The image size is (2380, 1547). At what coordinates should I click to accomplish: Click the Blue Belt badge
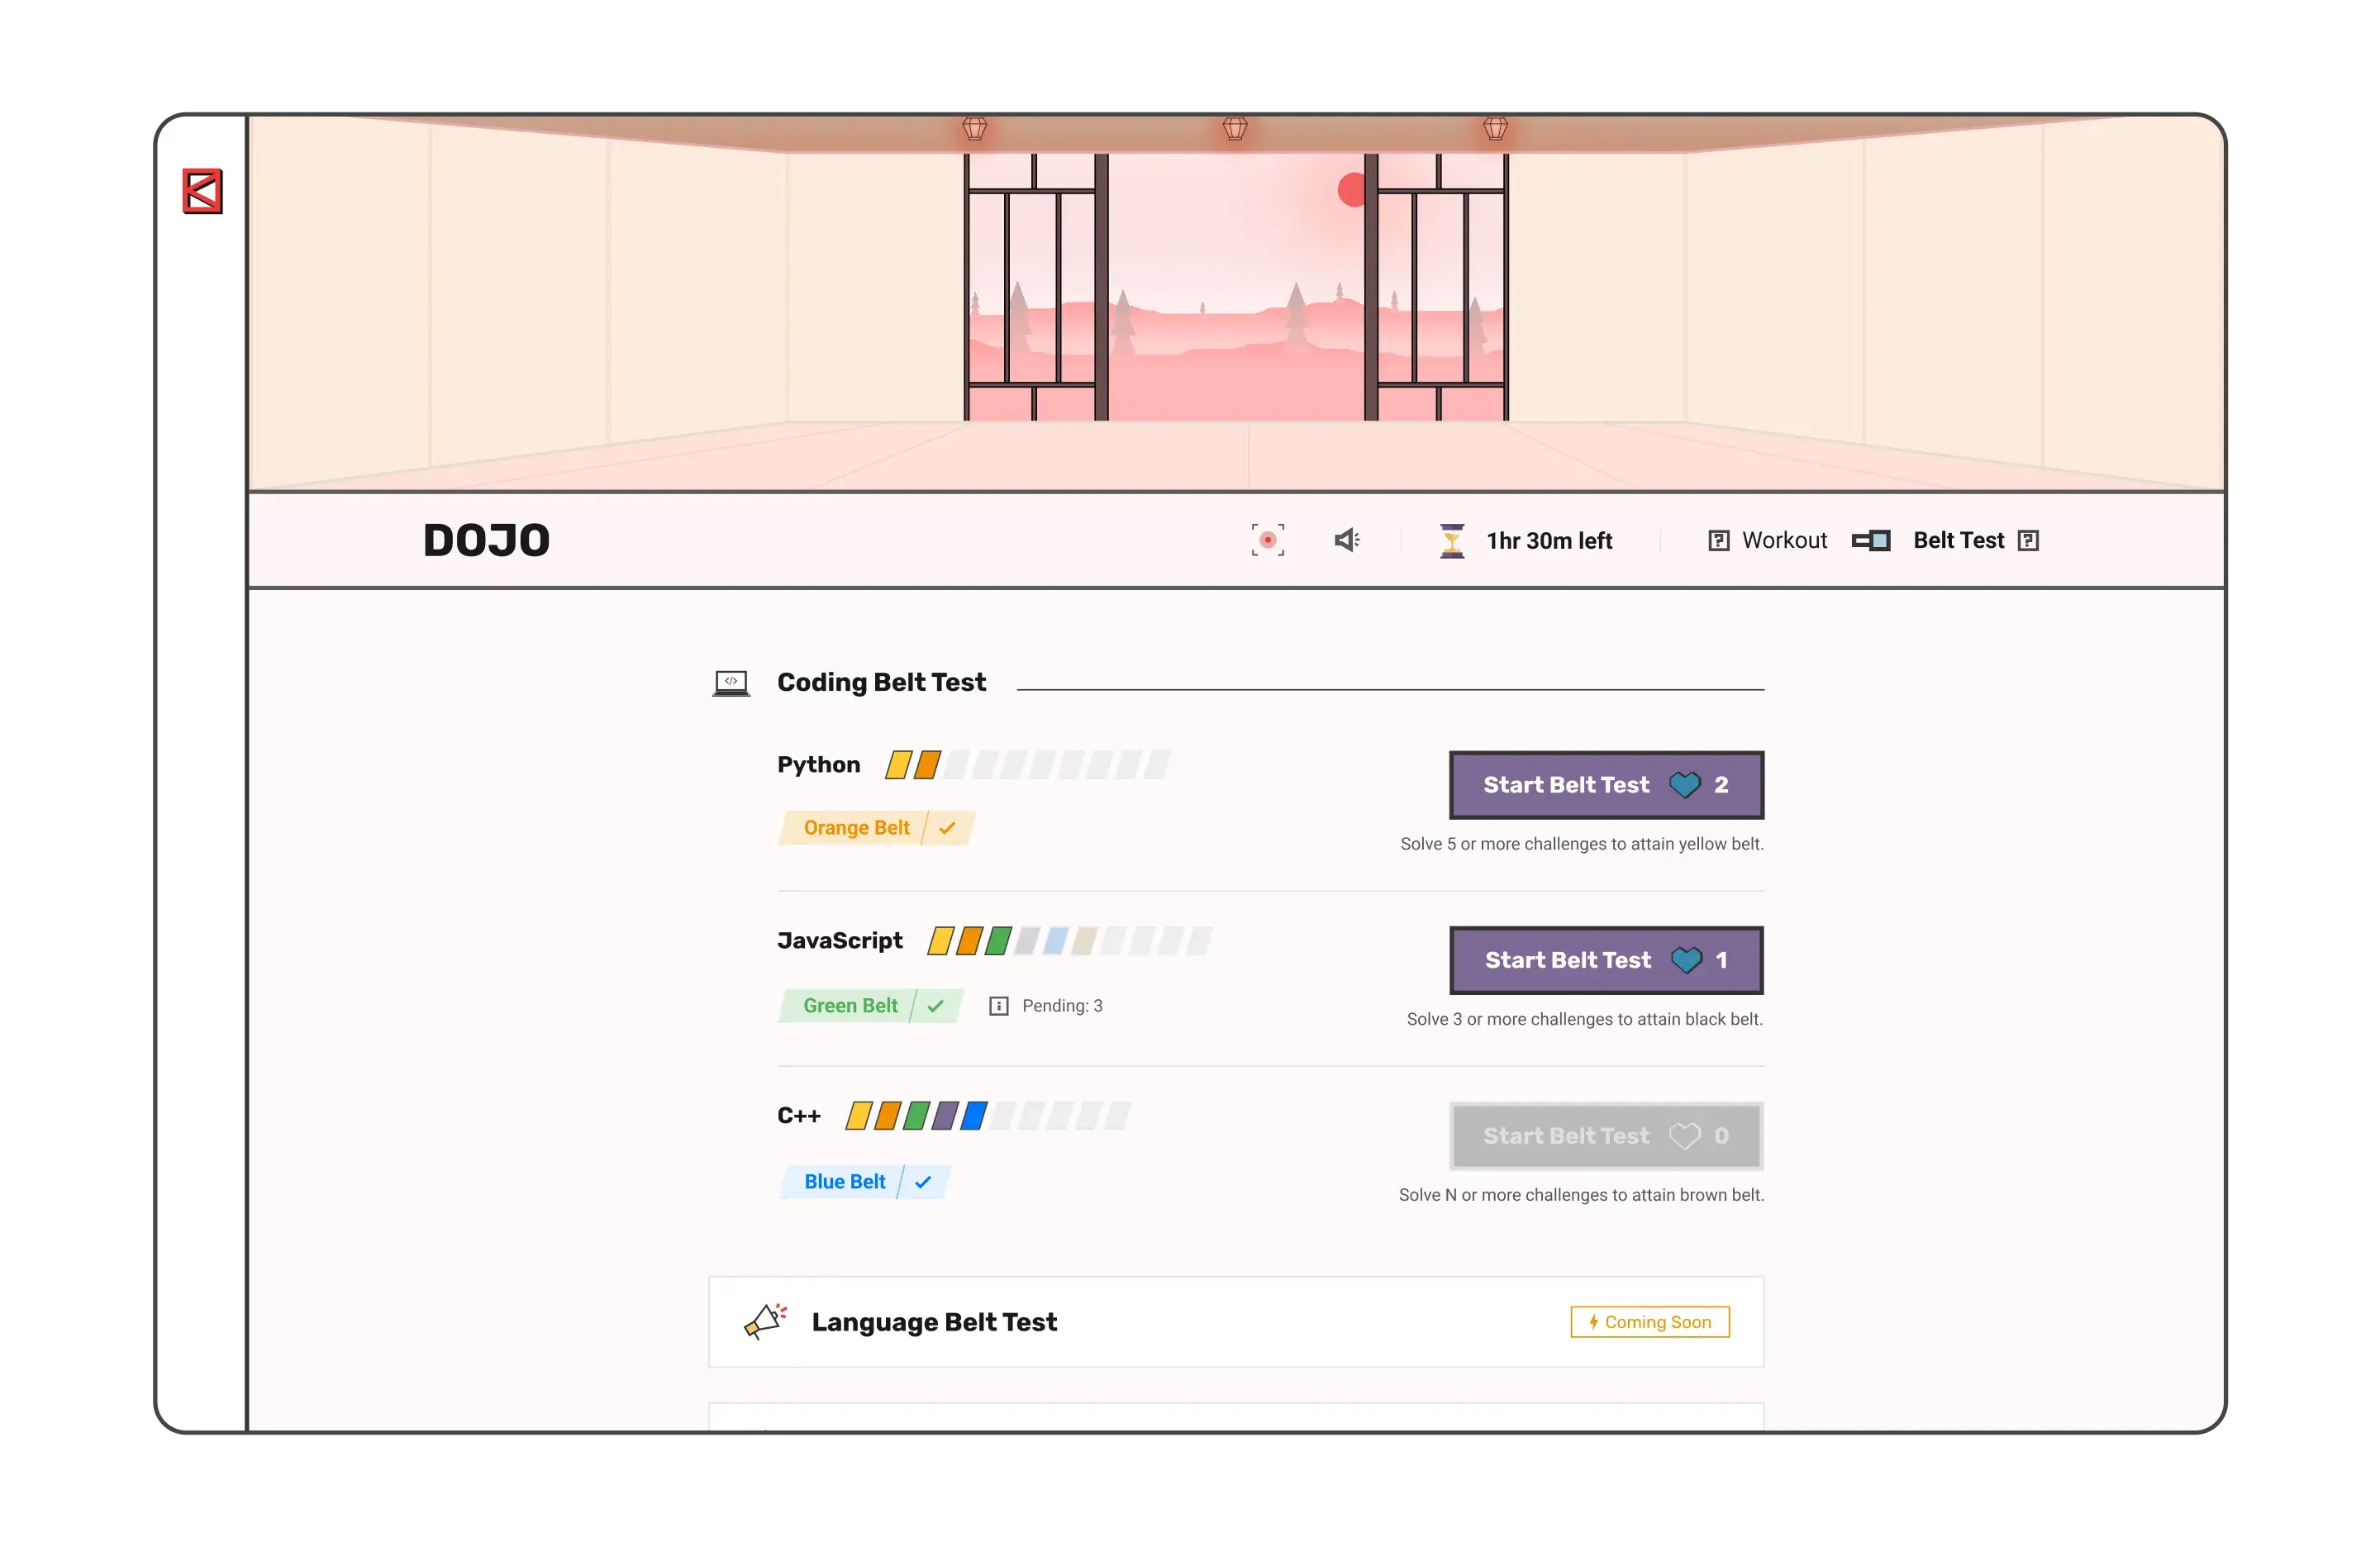click(x=864, y=1182)
